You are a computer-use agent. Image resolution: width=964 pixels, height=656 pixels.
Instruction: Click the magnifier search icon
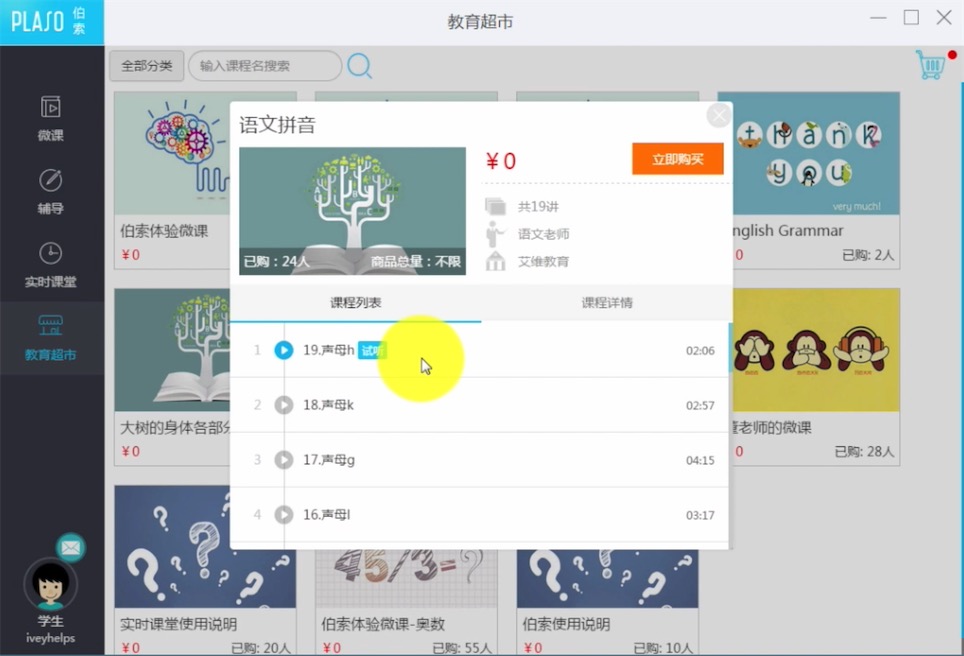360,66
